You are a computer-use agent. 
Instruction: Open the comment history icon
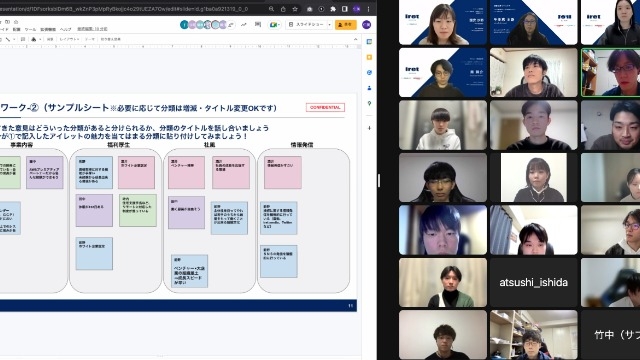(x=258, y=24)
